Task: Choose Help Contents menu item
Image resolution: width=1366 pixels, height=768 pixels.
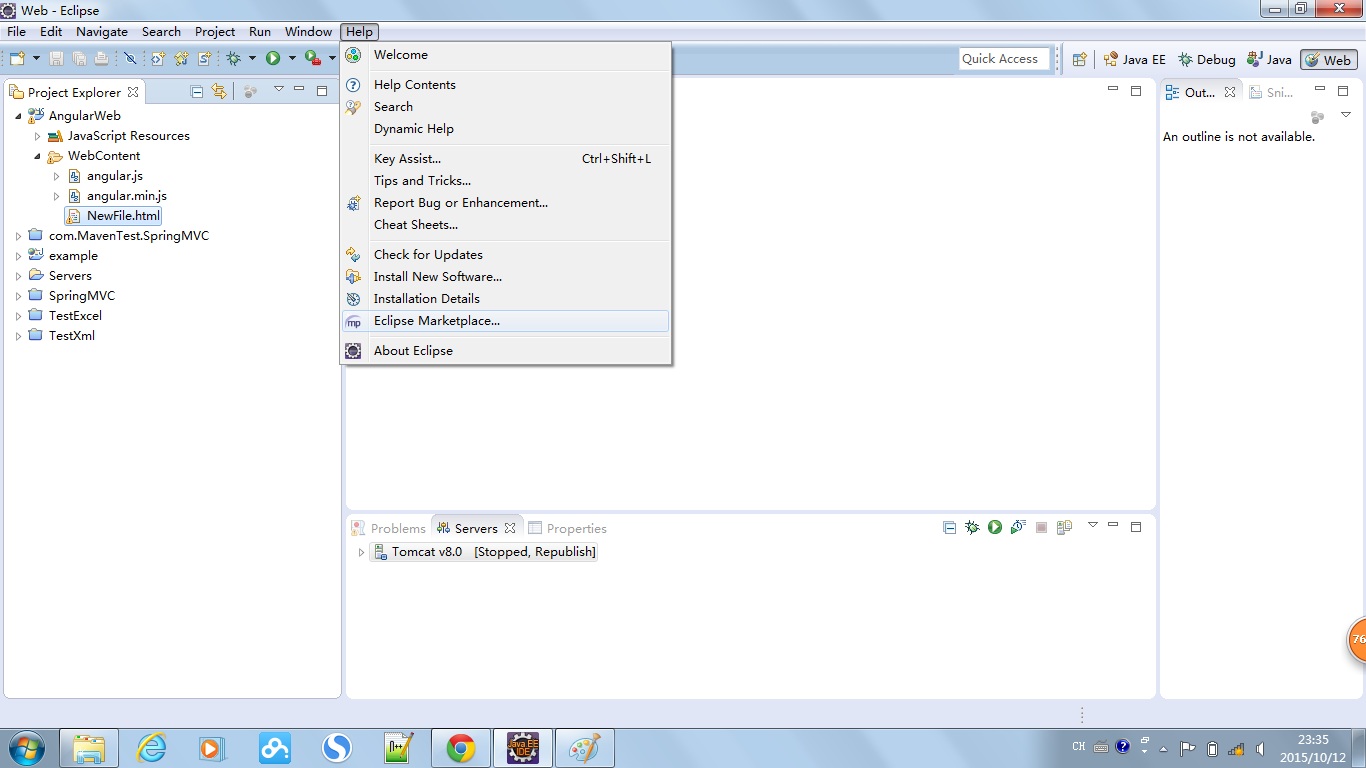Action: (506, 85)
